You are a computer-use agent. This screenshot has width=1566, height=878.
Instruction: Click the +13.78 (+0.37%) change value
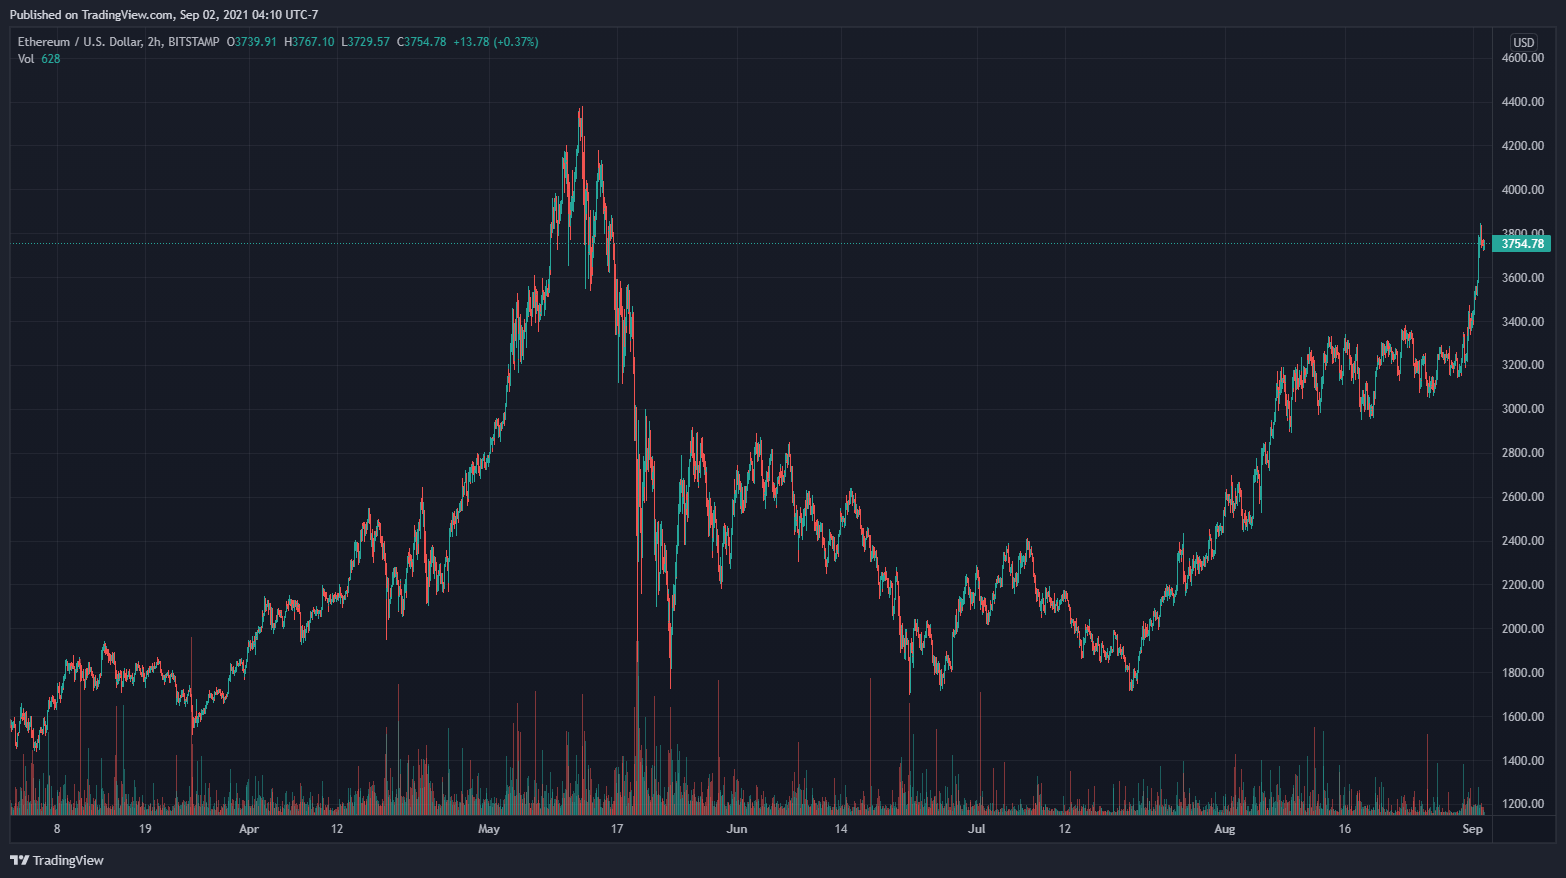coord(495,42)
